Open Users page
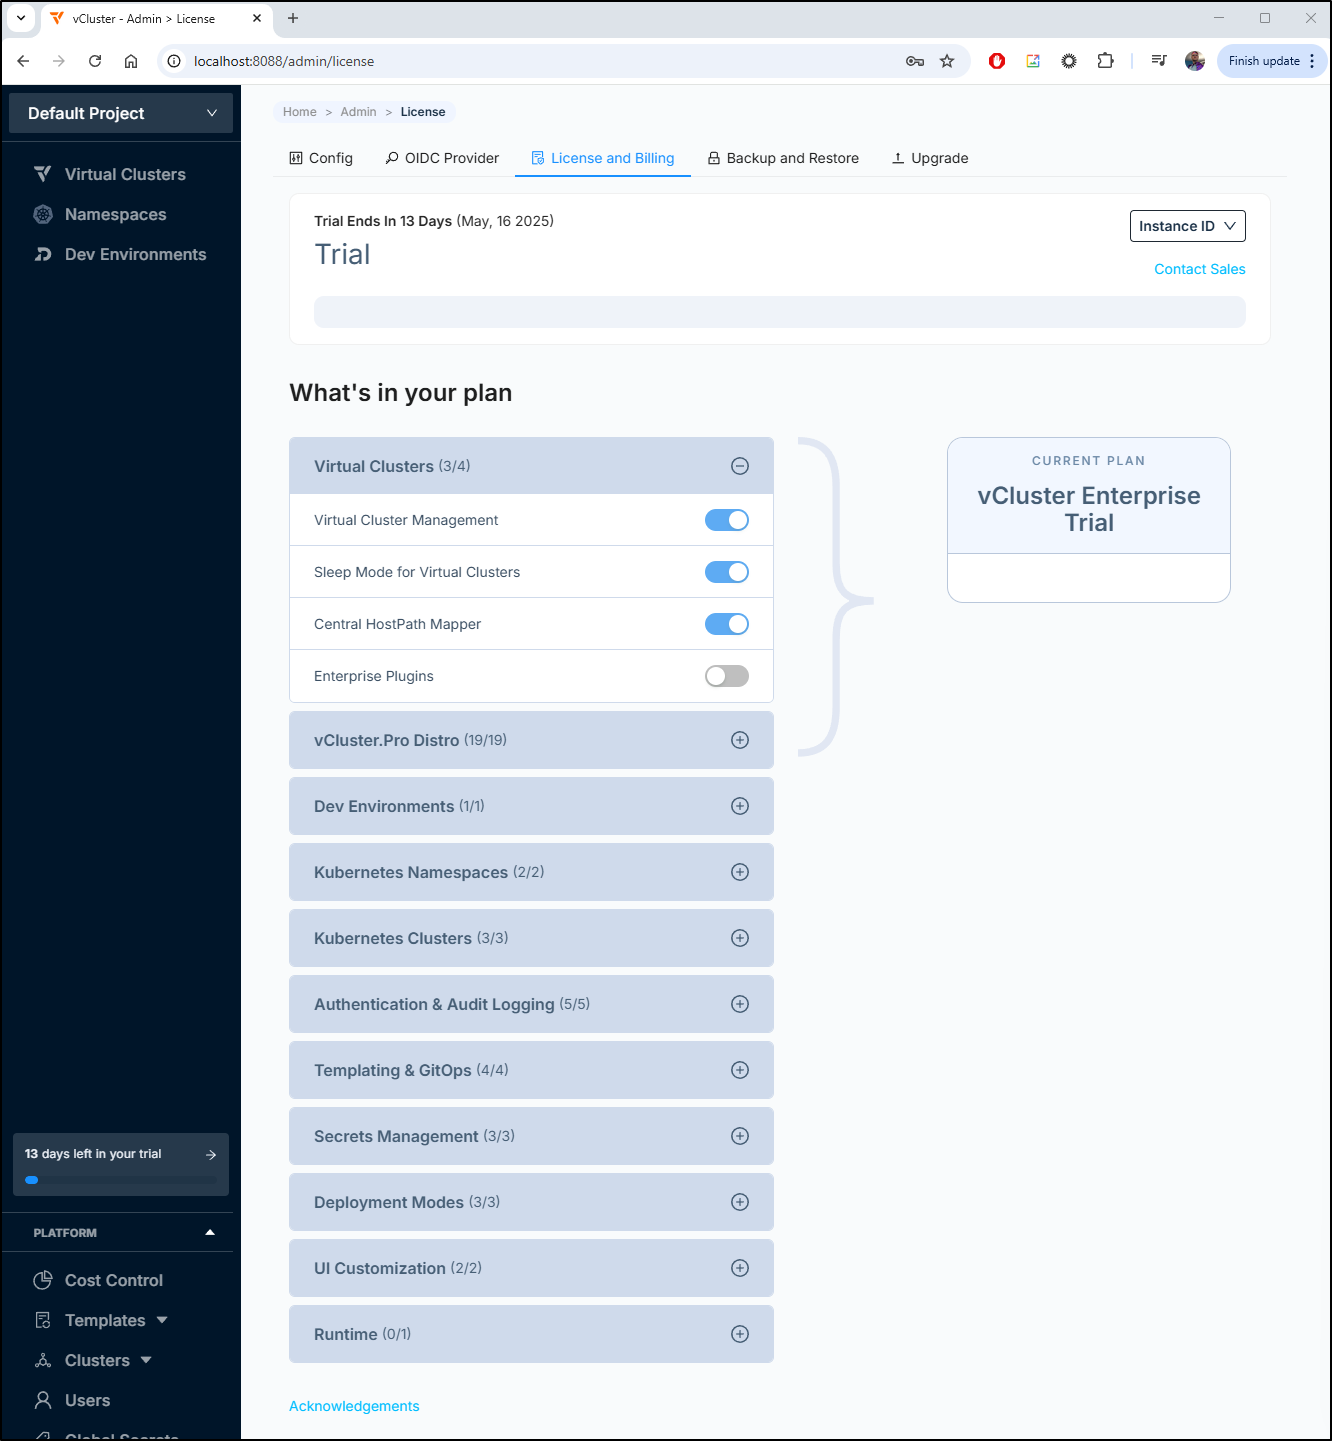Image resolution: width=1332 pixels, height=1441 pixels. 87,1400
